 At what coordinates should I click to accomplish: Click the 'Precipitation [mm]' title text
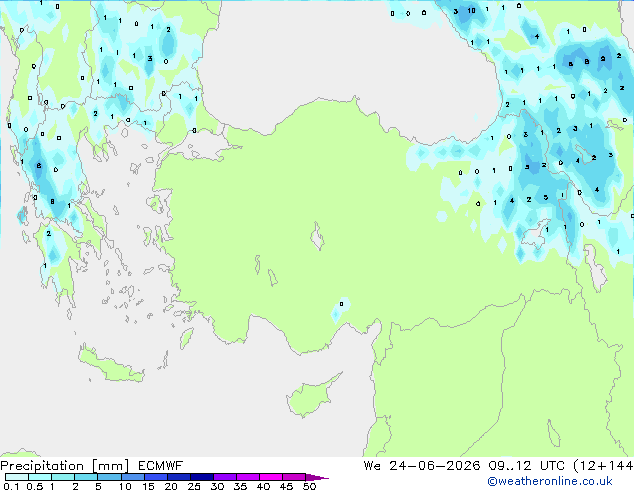tap(65, 466)
